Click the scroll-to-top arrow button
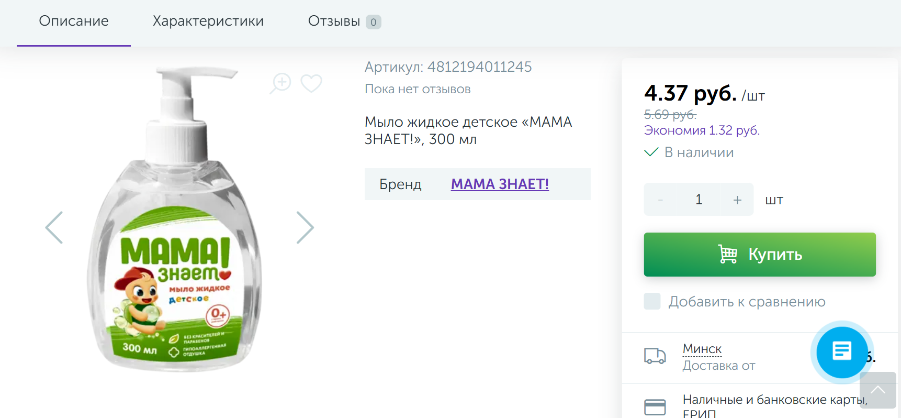This screenshot has height=418, width=901. click(x=877, y=389)
